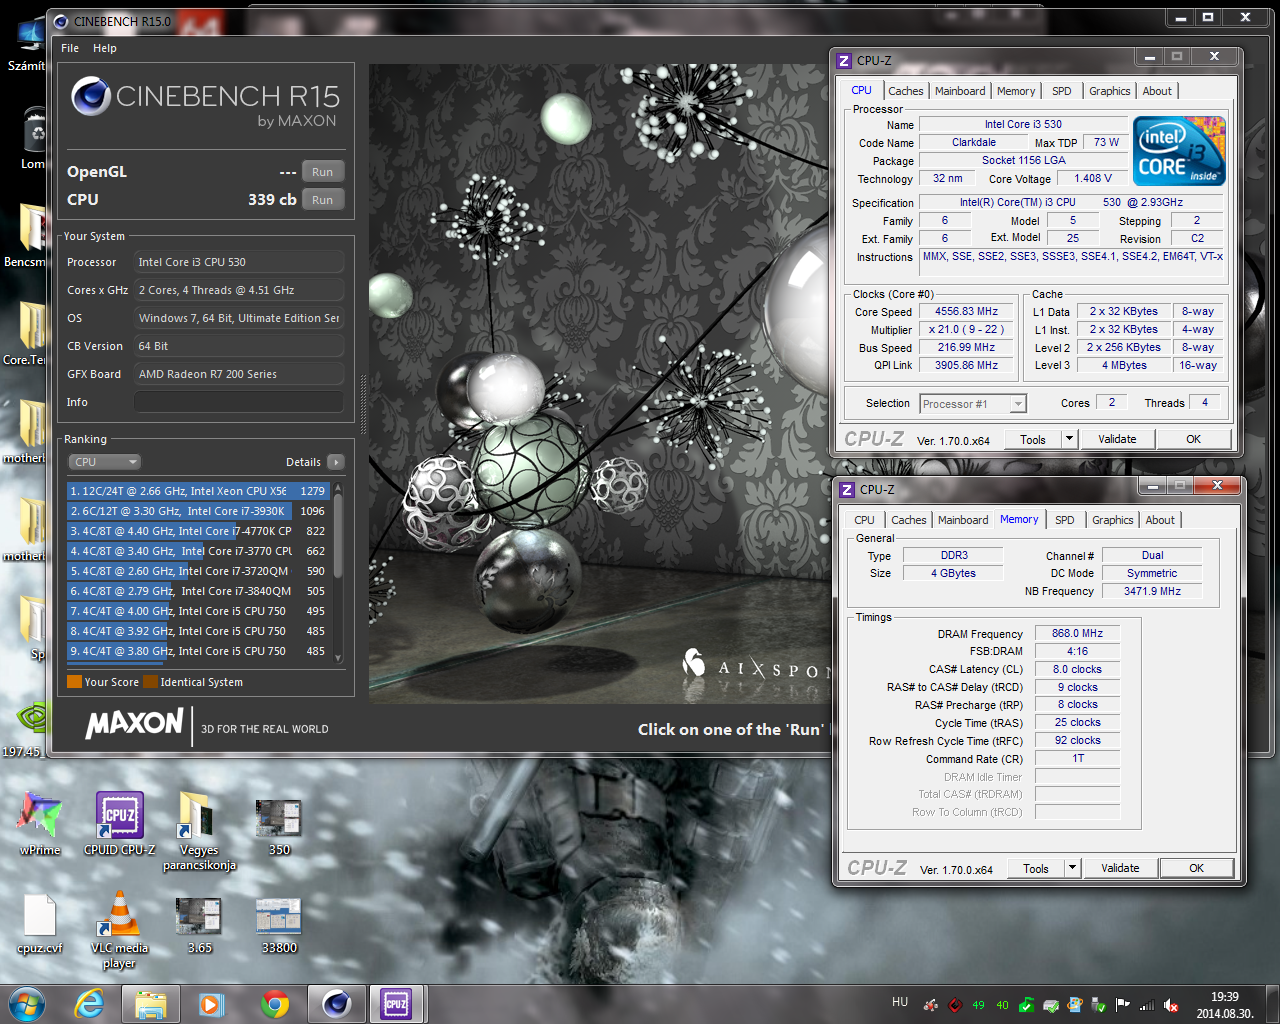Open the Vegyes parancsikonja desktop folder shortcut
The height and width of the screenshot is (1024, 1280).
(x=199, y=830)
